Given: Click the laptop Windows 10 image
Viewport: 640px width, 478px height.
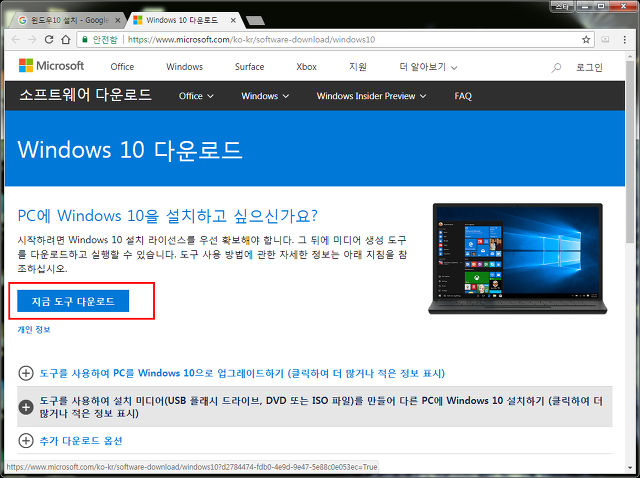Looking at the screenshot, I should [x=518, y=259].
